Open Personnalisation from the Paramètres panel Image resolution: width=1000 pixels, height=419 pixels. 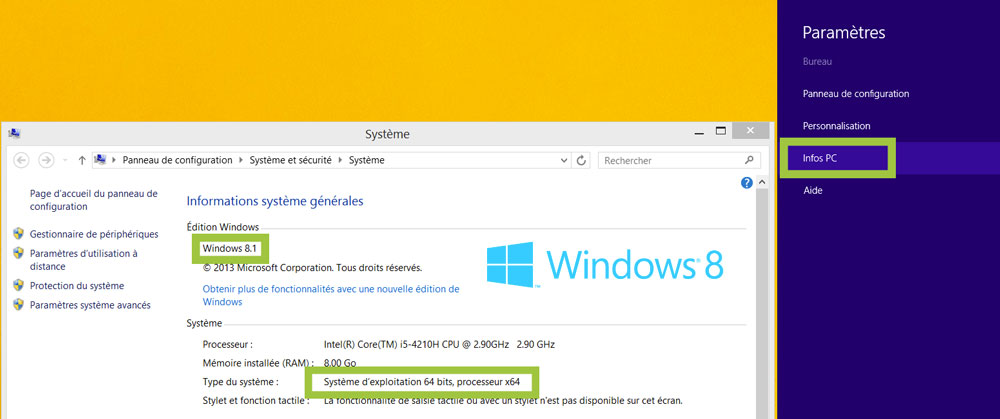click(x=836, y=126)
